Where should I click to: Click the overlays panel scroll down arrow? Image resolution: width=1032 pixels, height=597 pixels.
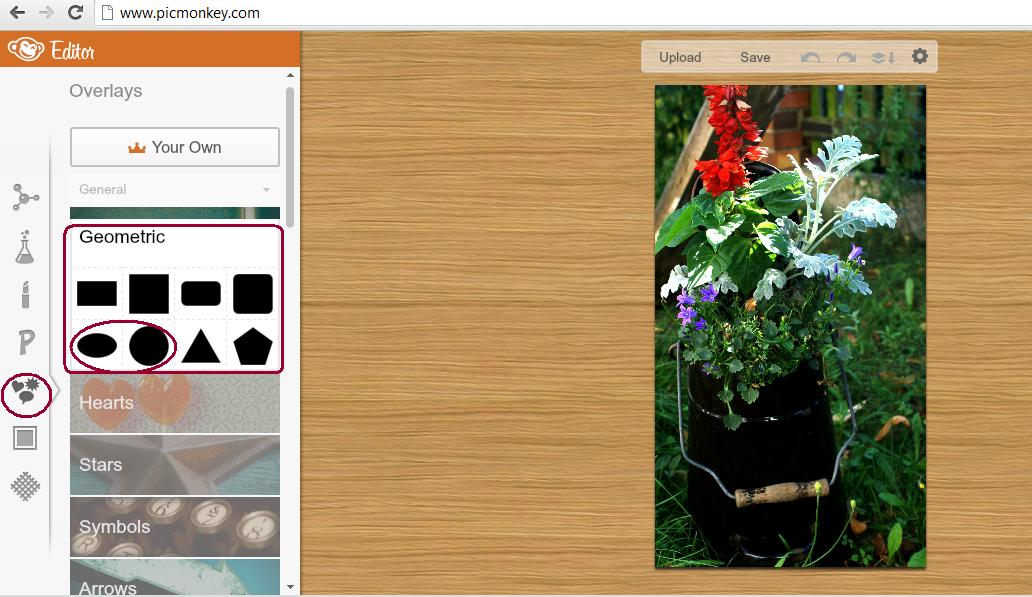[x=290, y=586]
